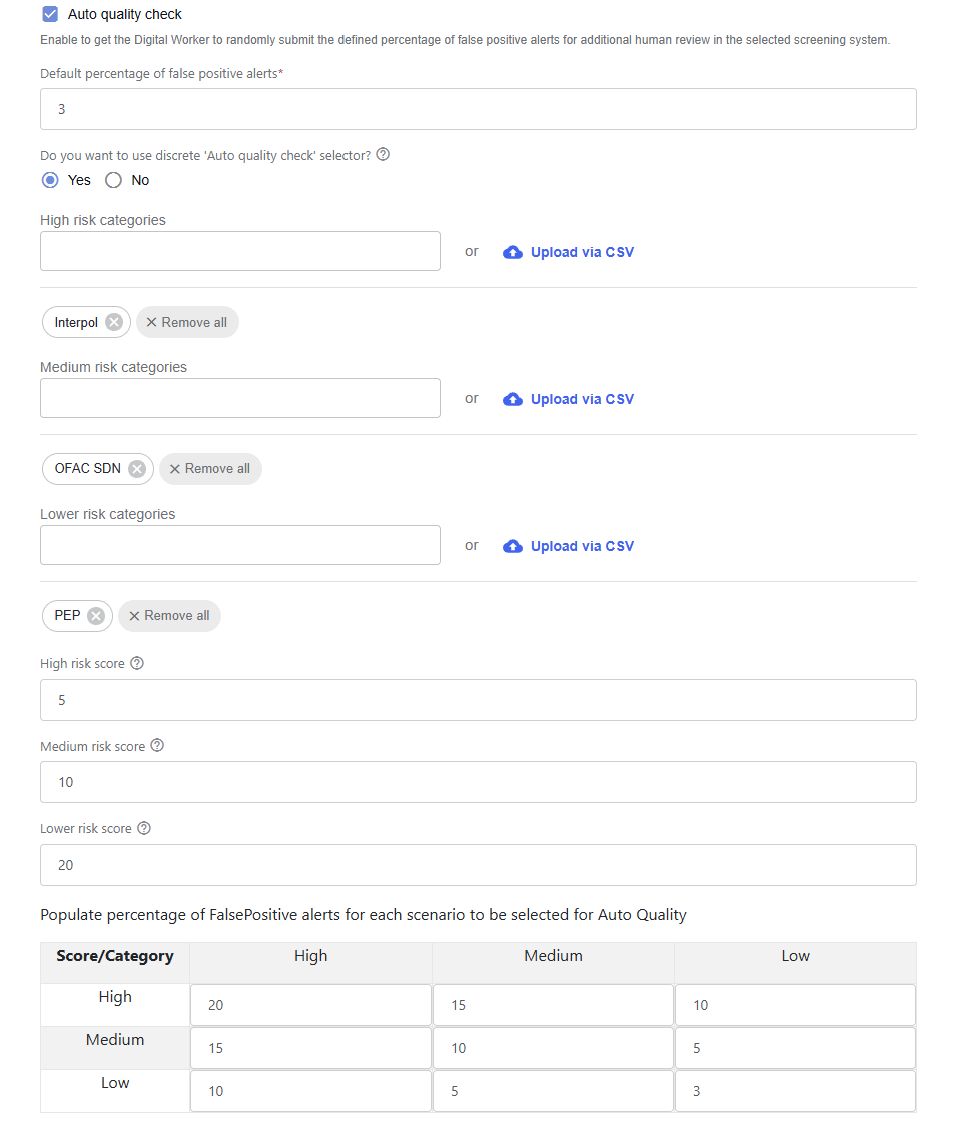Viewport: 955px width, 1135px height.
Task: Open Lower risk score help icon
Action: (144, 828)
